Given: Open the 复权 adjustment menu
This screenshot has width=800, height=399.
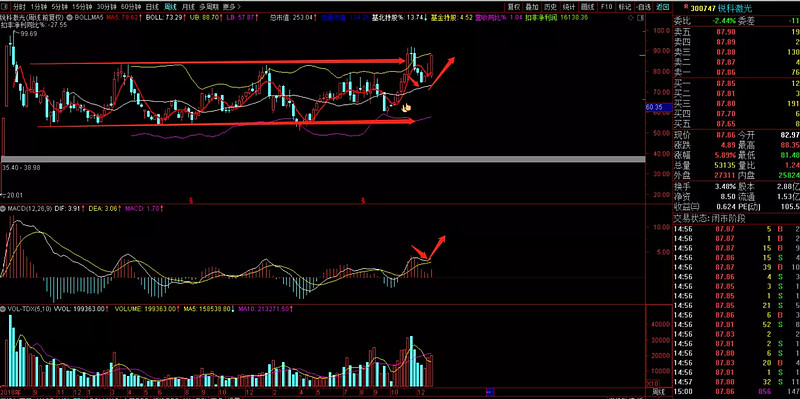Looking at the screenshot, I should tap(514, 7).
